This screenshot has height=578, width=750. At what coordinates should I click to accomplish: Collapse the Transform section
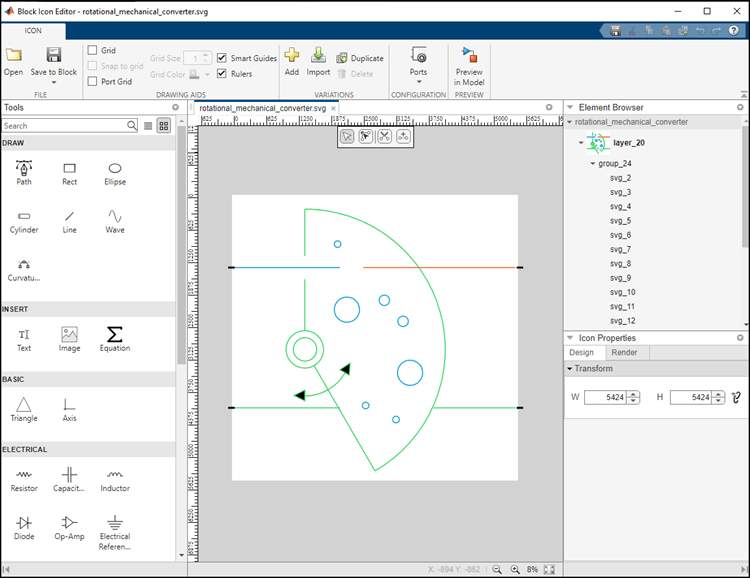click(570, 368)
